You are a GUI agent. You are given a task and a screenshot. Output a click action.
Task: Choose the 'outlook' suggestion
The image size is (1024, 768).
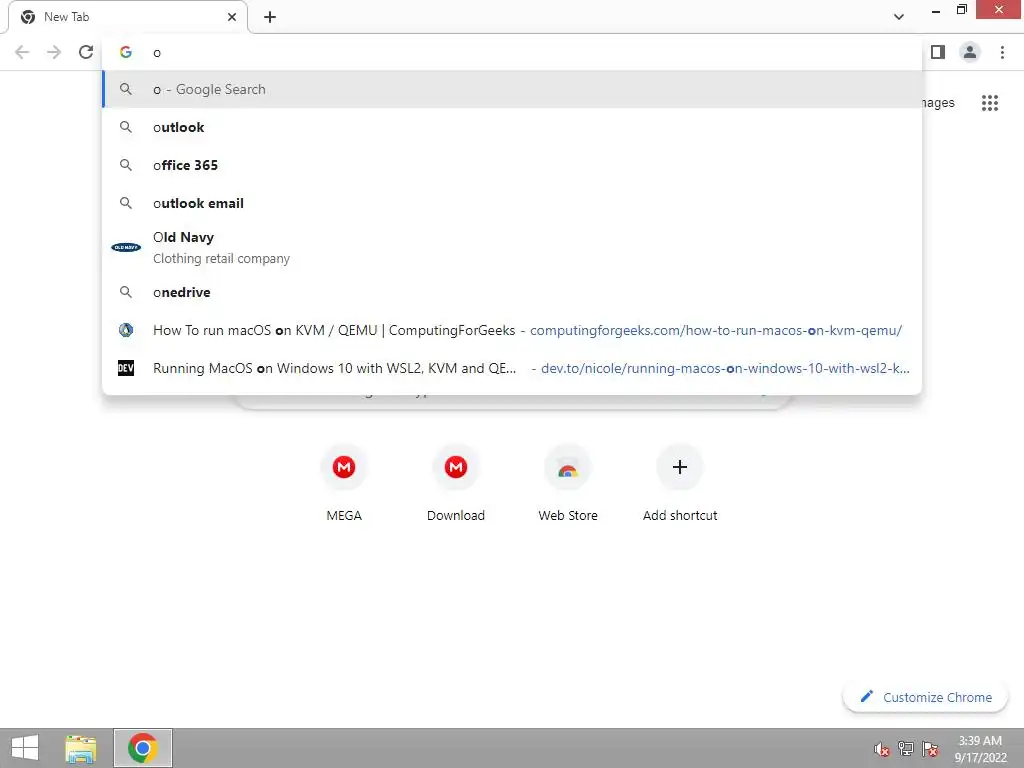pos(512,127)
